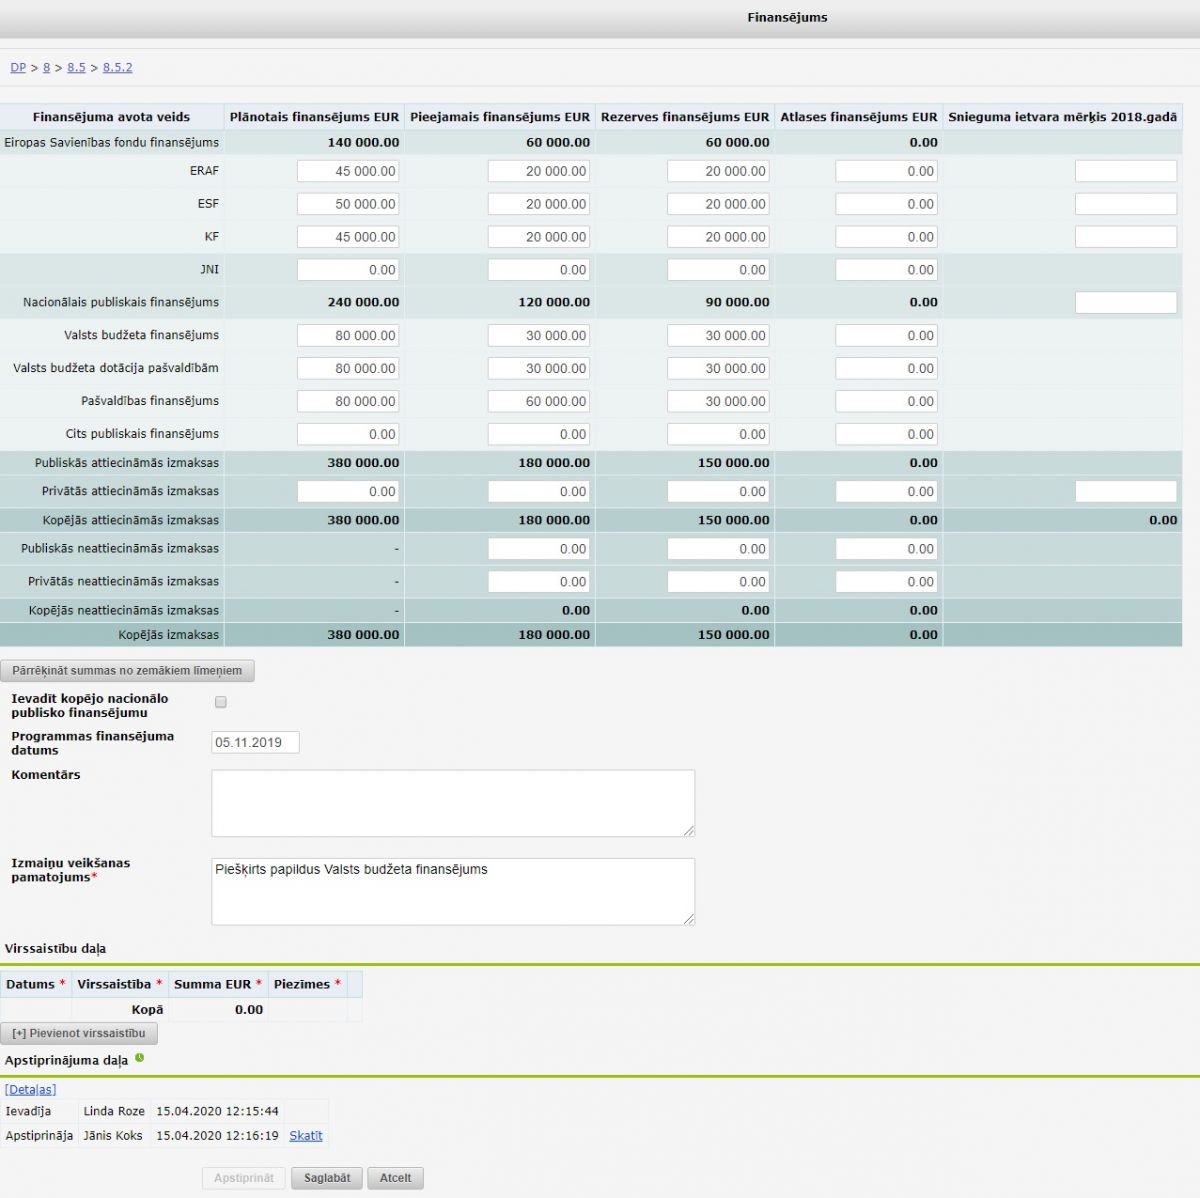Image resolution: width=1200 pixels, height=1198 pixels.
Task: Edit the ERAF Plānotais finansējums field
Action: [348, 171]
